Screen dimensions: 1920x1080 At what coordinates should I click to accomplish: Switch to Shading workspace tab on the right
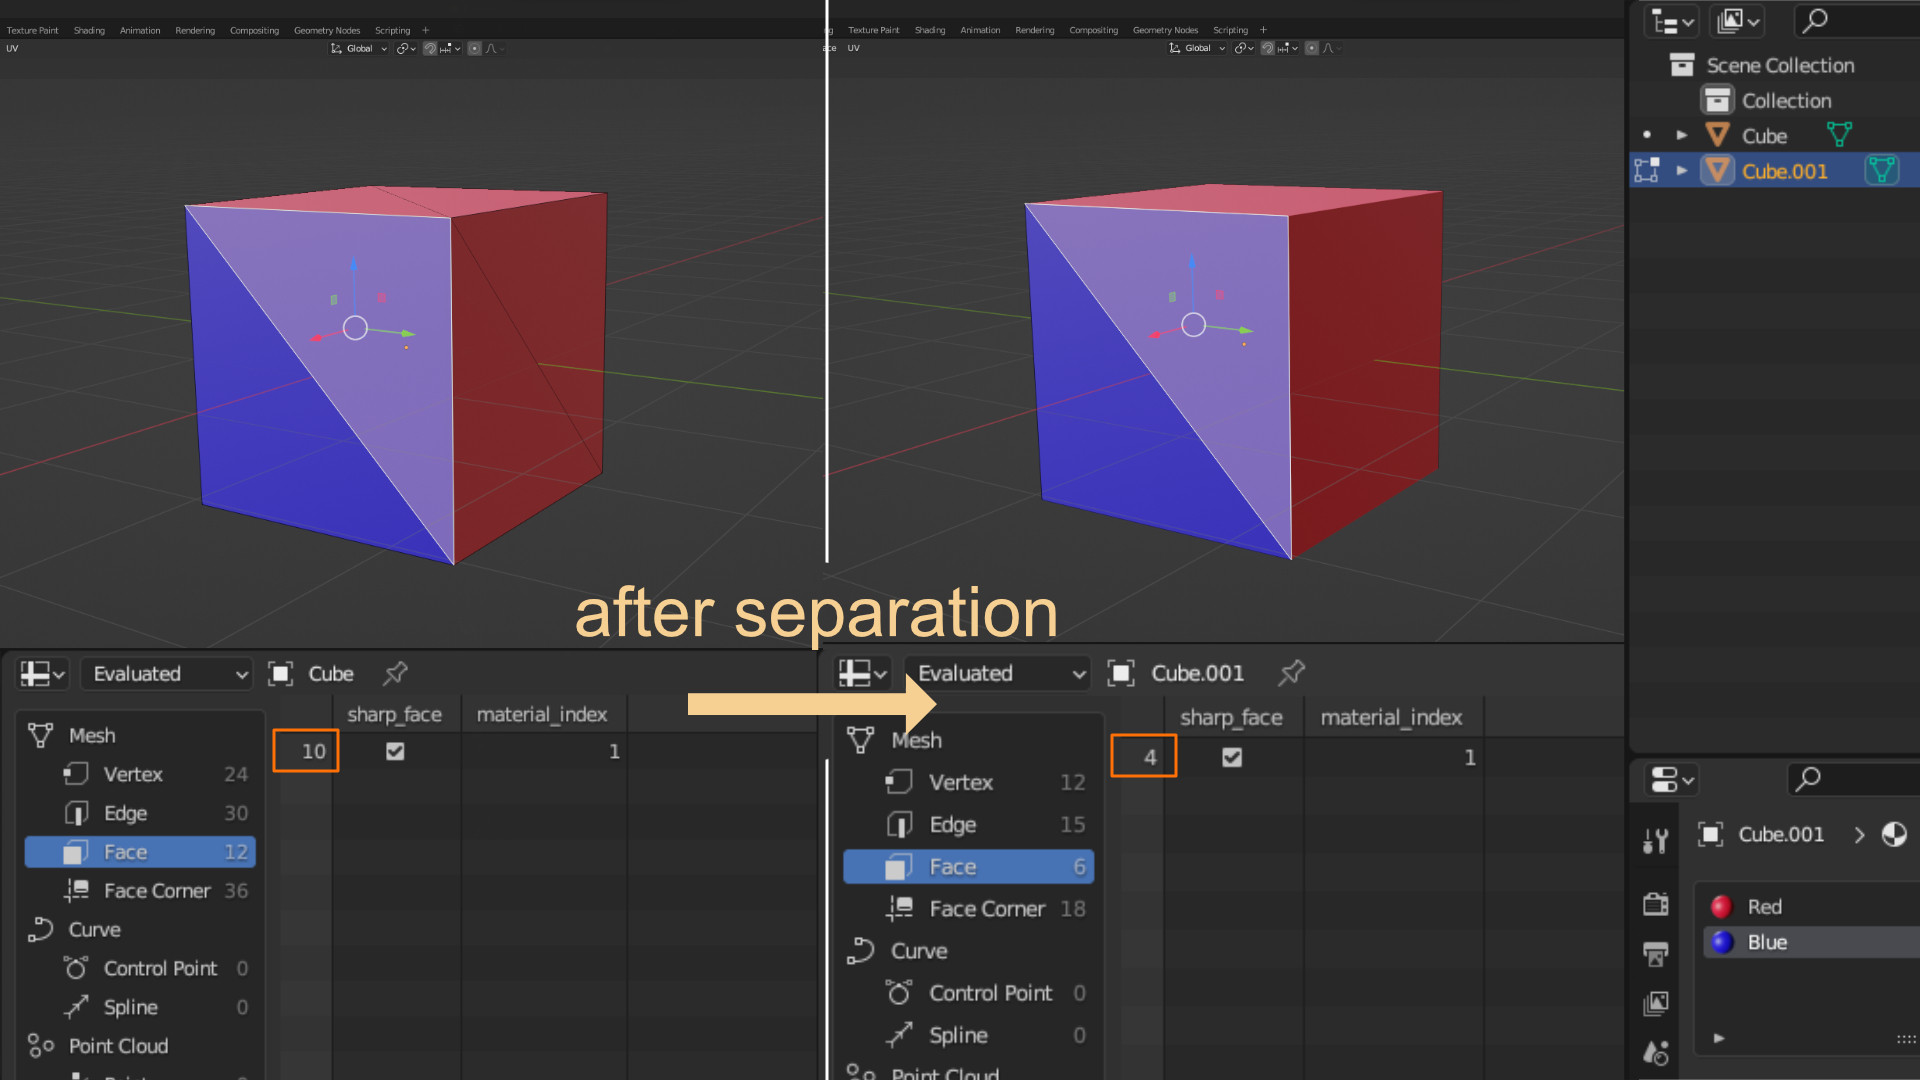click(x=929, y=30)
